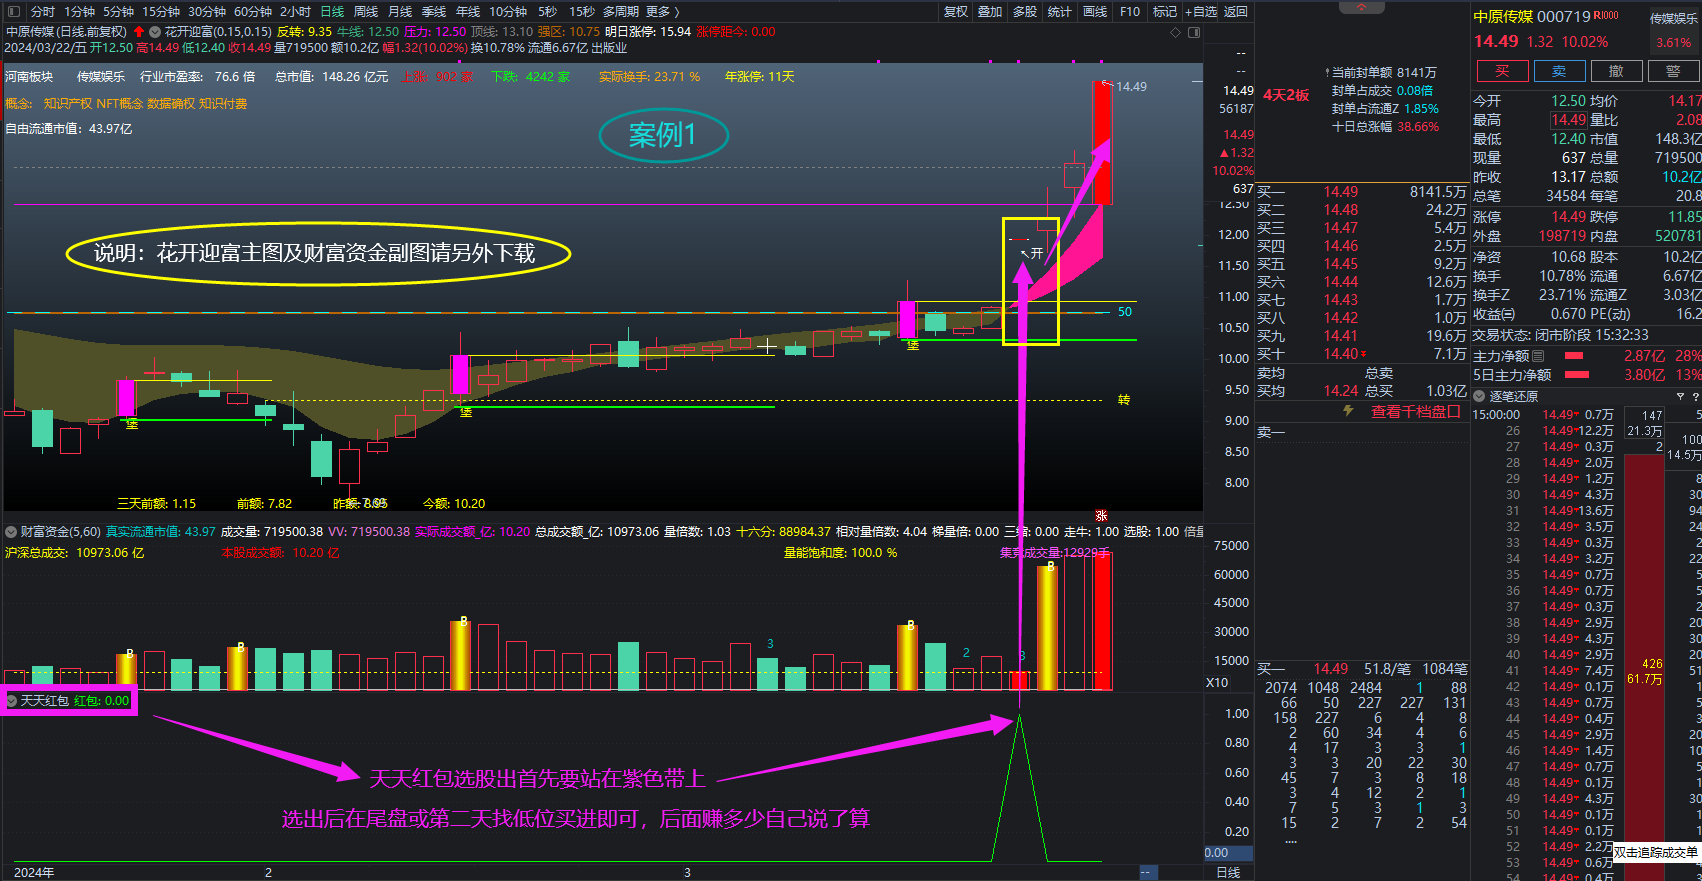1702x881 pixels.
Task: Select the 60分钟 period
Action: click(x=253, y=11)
